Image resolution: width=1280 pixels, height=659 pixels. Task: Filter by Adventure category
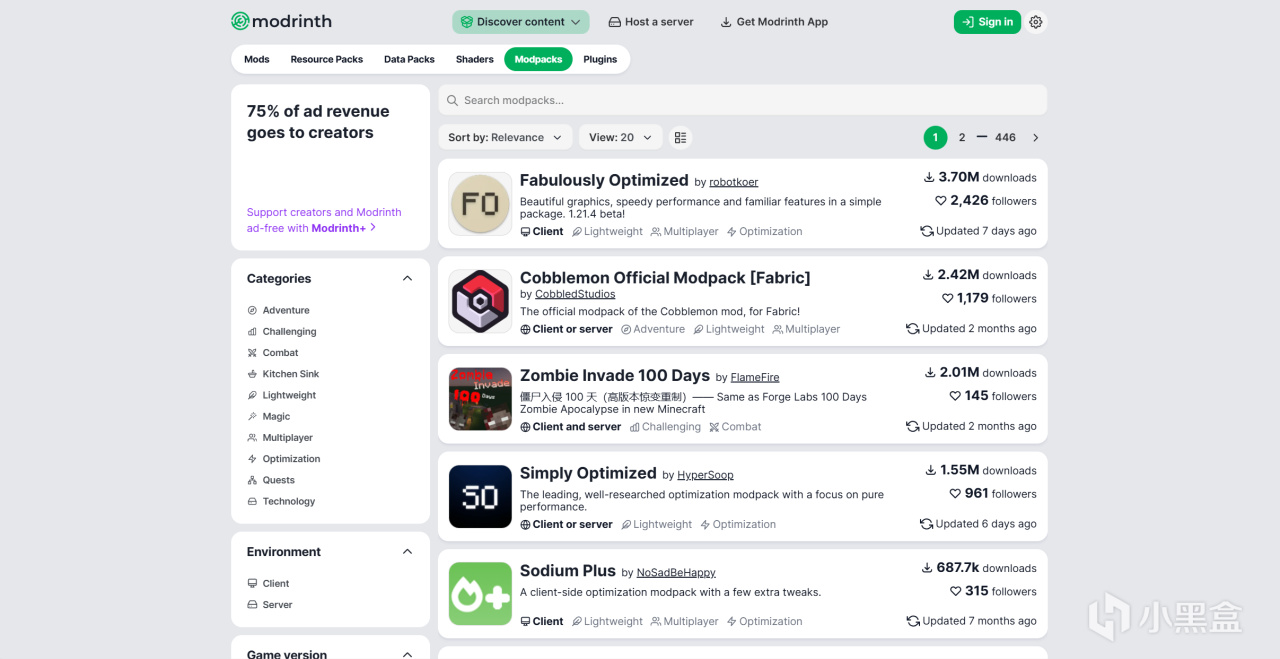278,310
